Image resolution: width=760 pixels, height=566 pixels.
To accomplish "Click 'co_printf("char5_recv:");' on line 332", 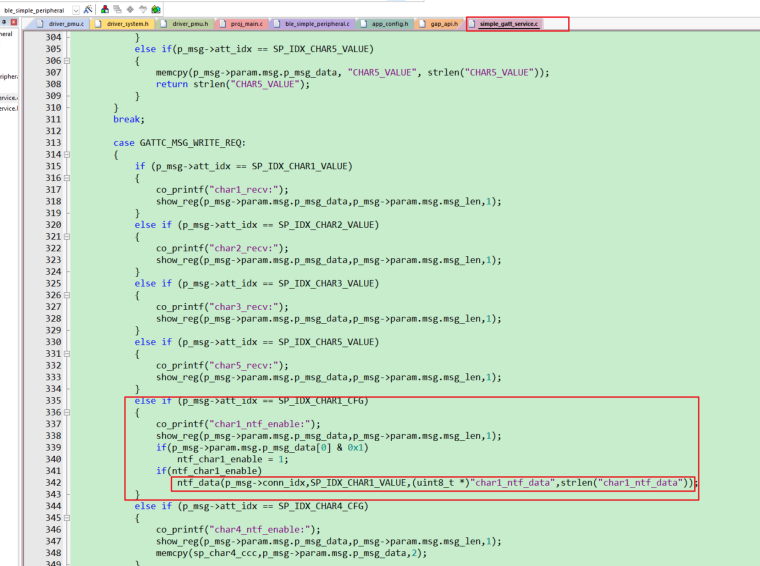I will click(x=222, y=366).
